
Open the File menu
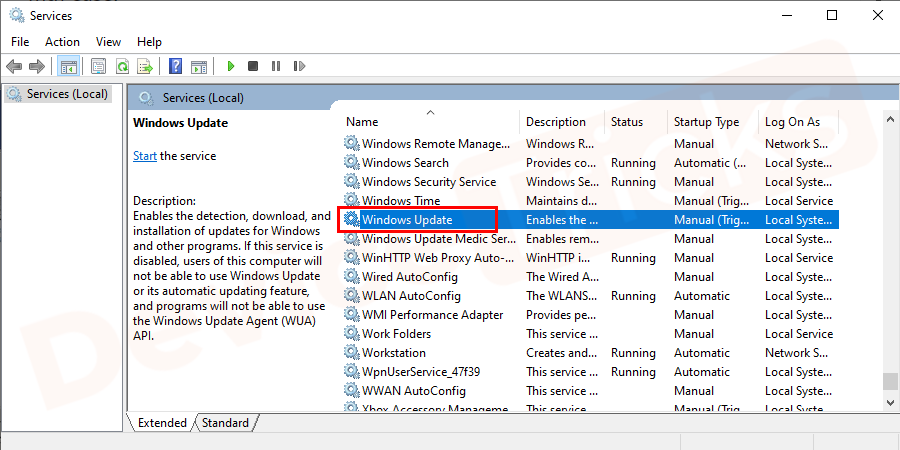pyautogui.click(x=20, y=42)
